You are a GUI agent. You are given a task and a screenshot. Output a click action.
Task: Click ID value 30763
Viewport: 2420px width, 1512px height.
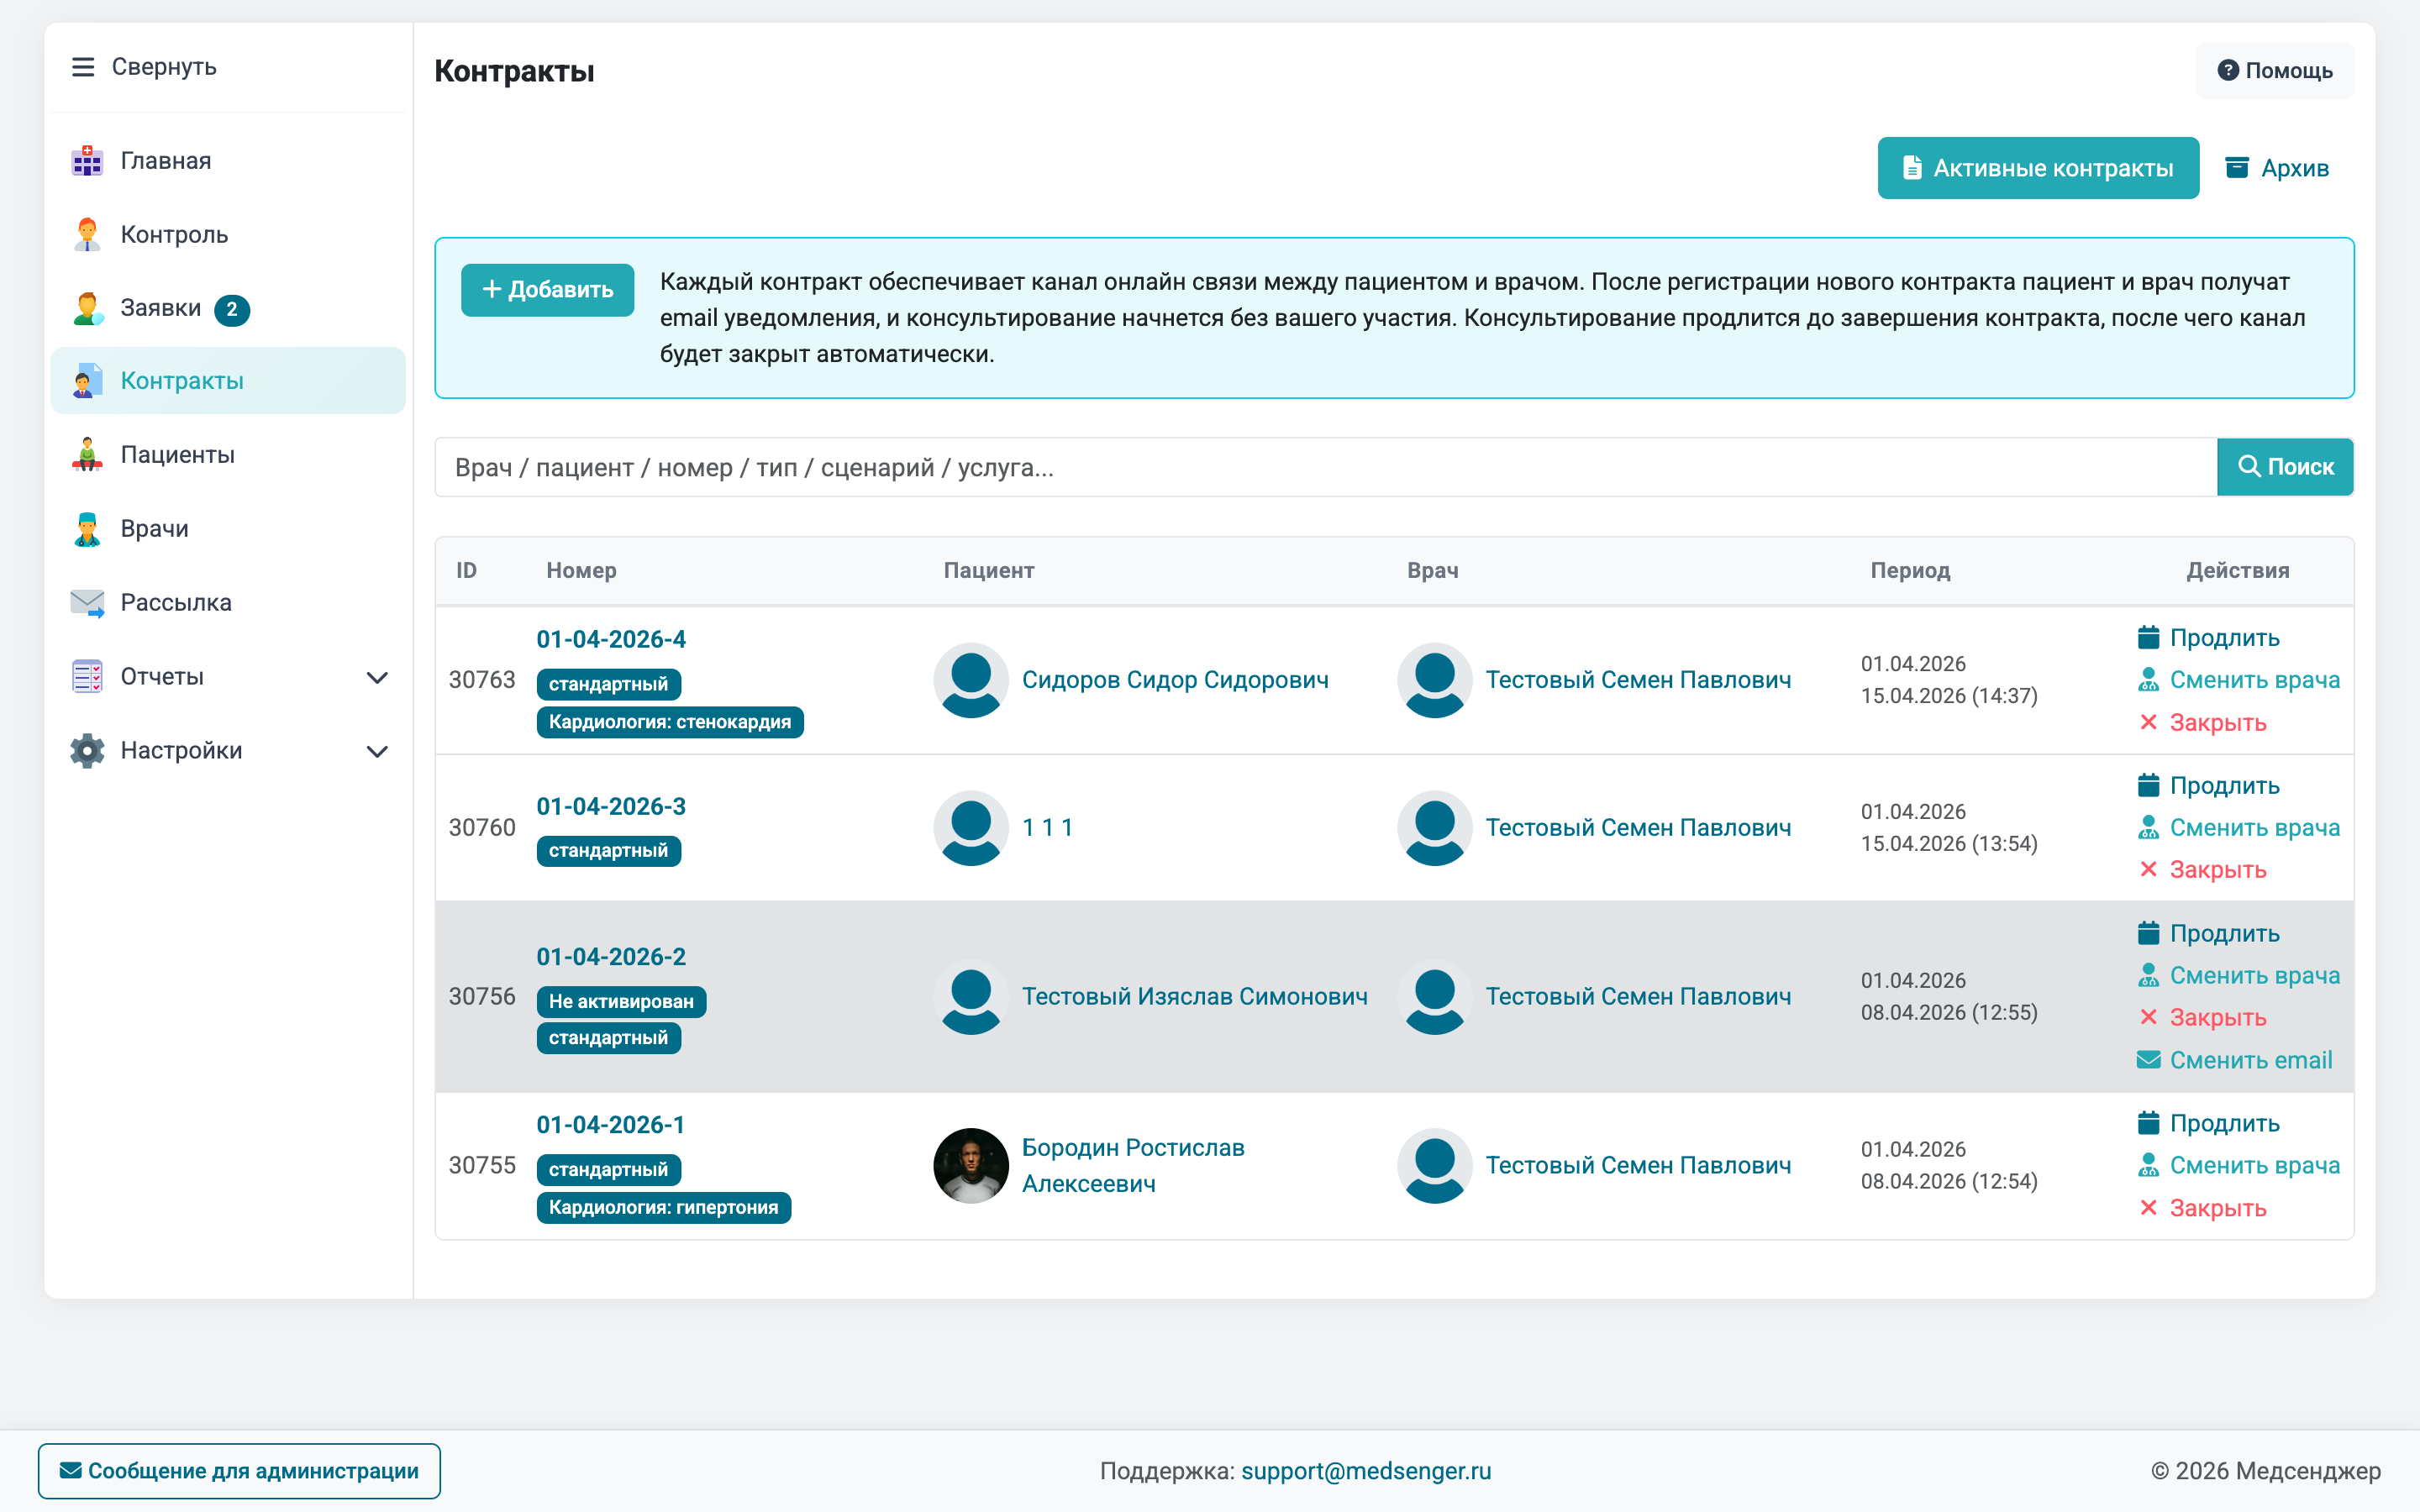(482, 680)
